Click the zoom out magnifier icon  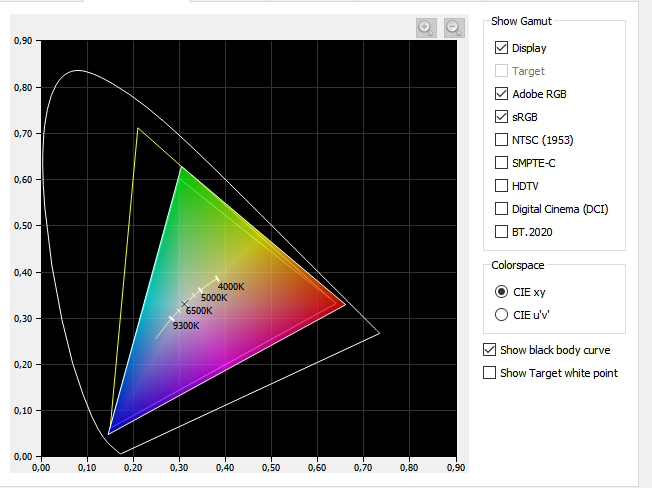[454, 28]
